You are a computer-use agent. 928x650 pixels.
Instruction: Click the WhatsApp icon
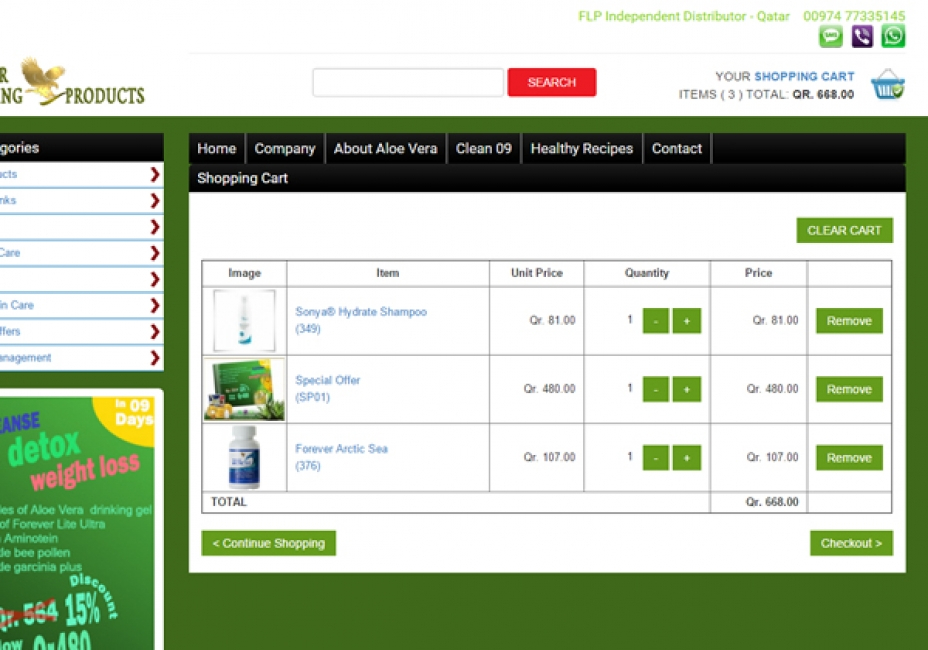coord(893,36)
